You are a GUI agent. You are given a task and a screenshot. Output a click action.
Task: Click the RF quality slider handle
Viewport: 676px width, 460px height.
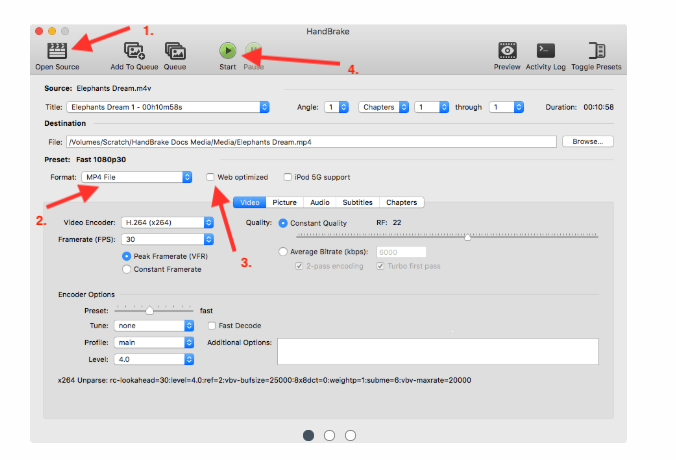467,237
